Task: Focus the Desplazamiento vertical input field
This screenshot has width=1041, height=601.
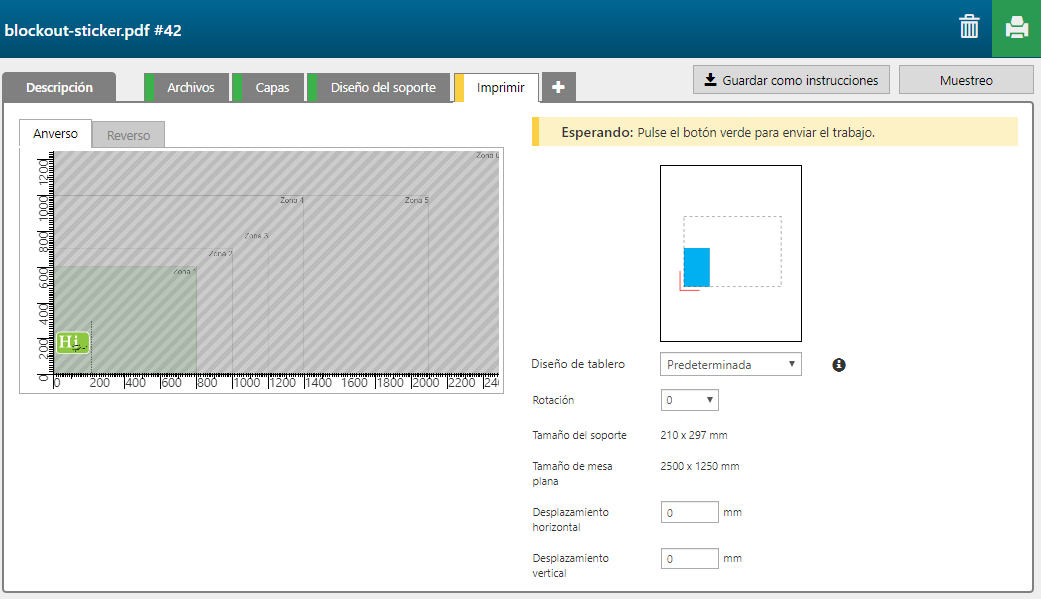Action: [x=689, y=558]
